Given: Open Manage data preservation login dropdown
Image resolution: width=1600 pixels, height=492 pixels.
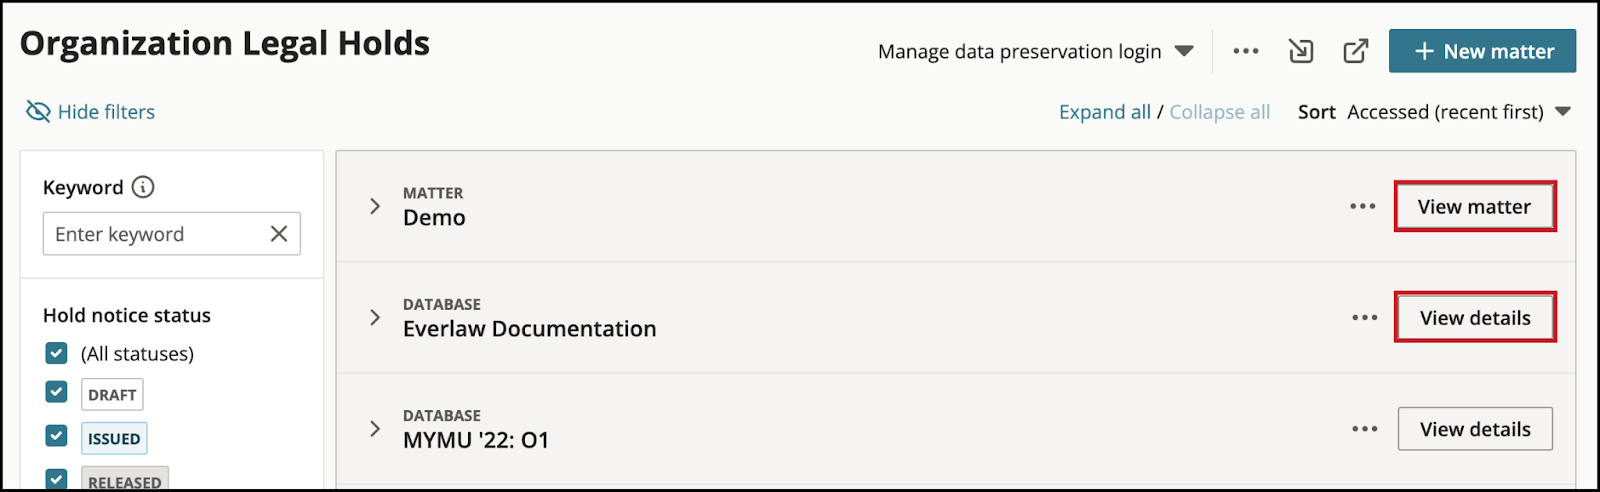Looking at the screenshot, I should (1036, 51).
